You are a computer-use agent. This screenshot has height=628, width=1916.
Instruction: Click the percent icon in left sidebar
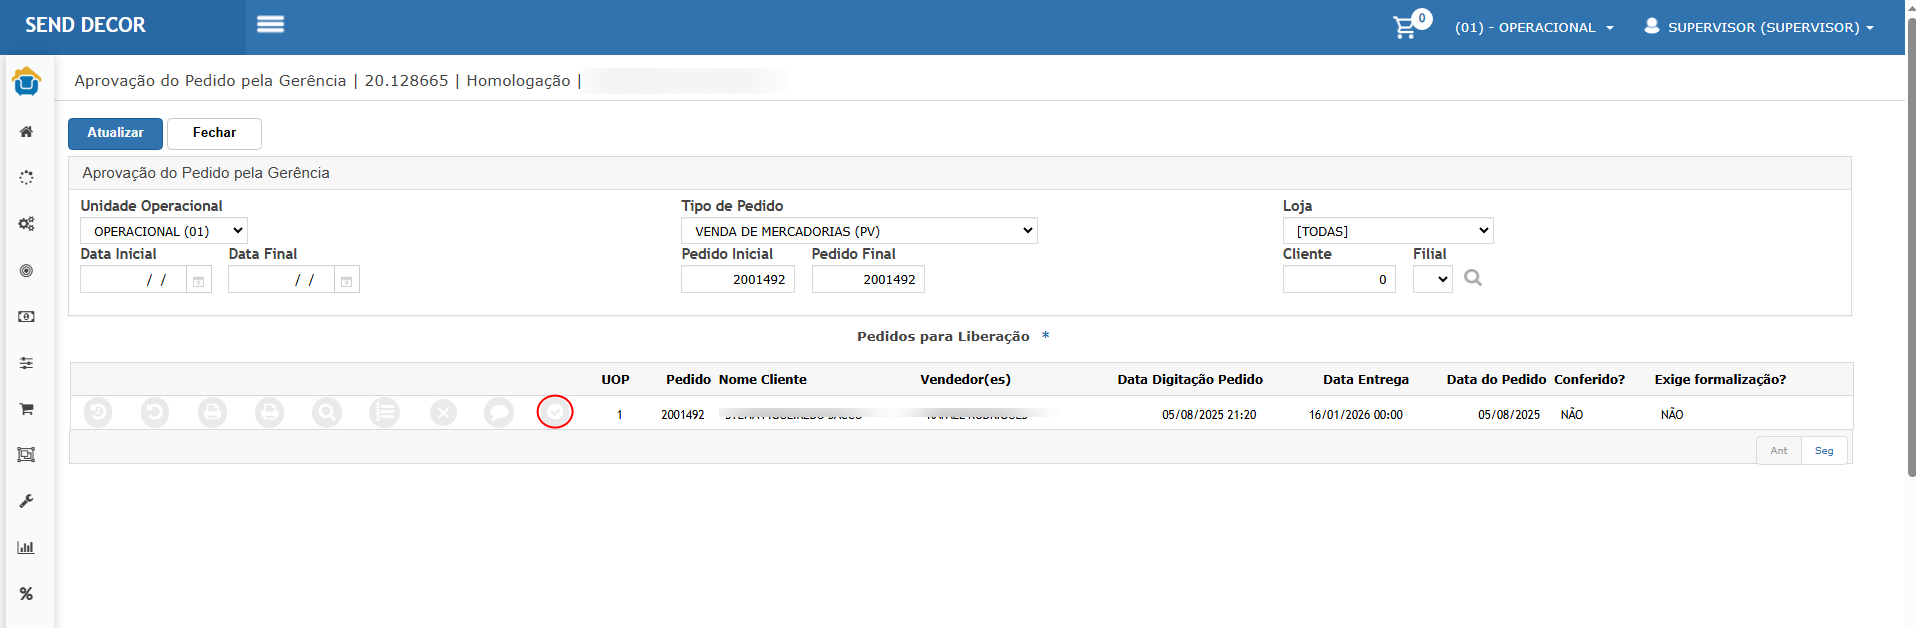(27, 594)
